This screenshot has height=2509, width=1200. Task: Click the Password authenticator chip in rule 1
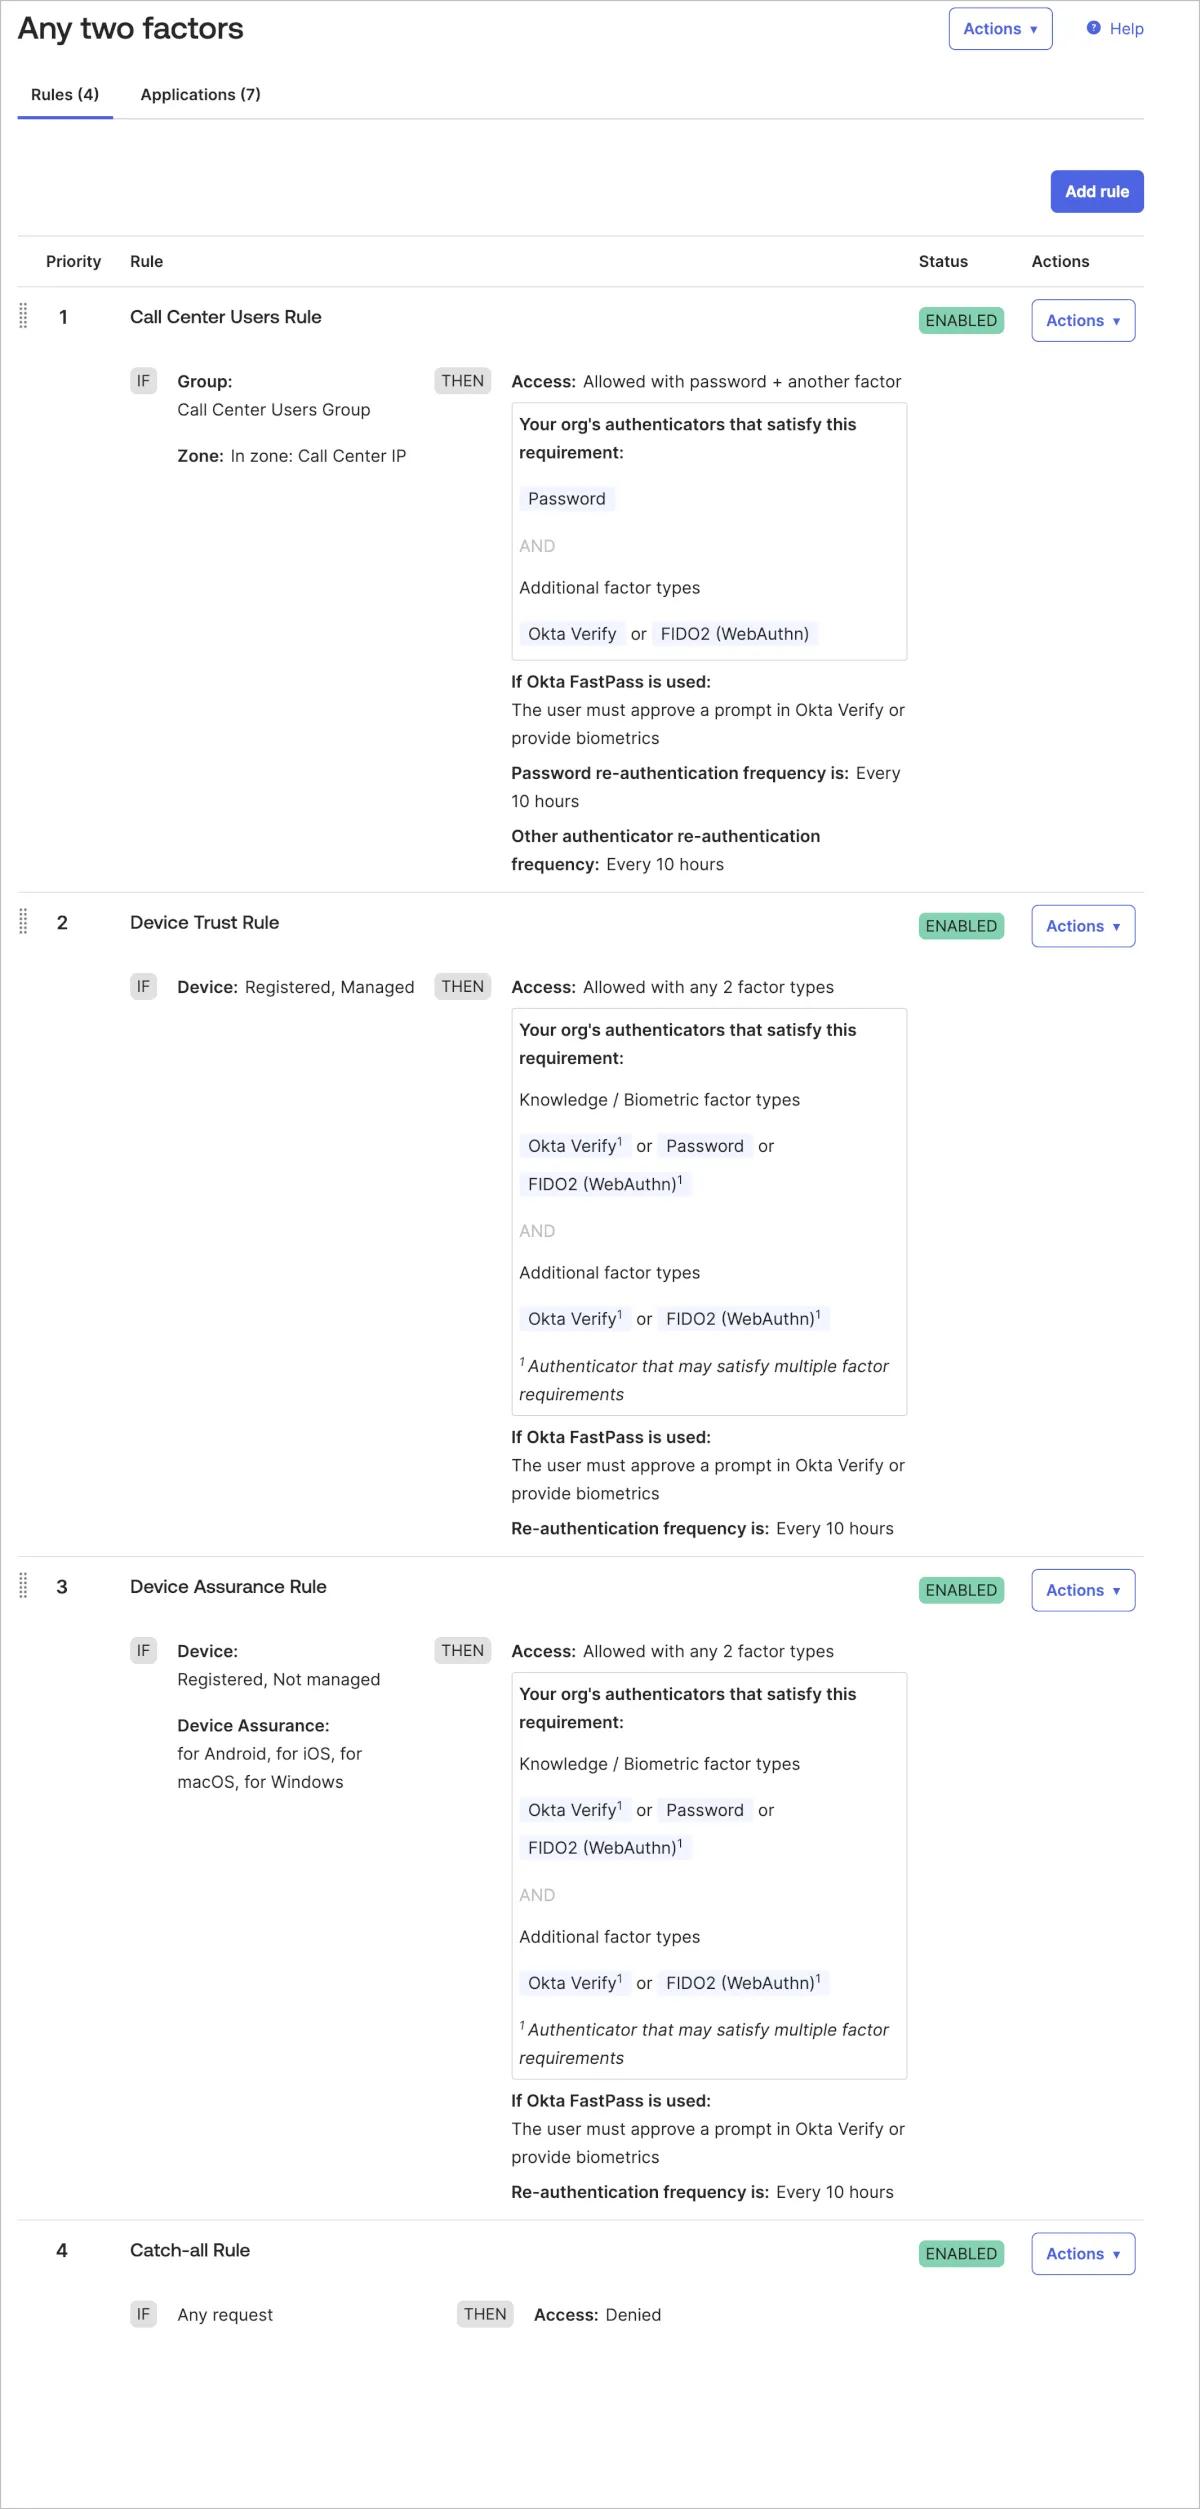tap(566, 499)
